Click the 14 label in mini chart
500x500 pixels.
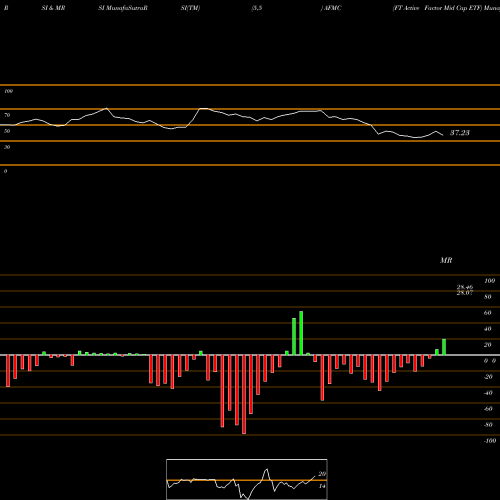(322, 486)
